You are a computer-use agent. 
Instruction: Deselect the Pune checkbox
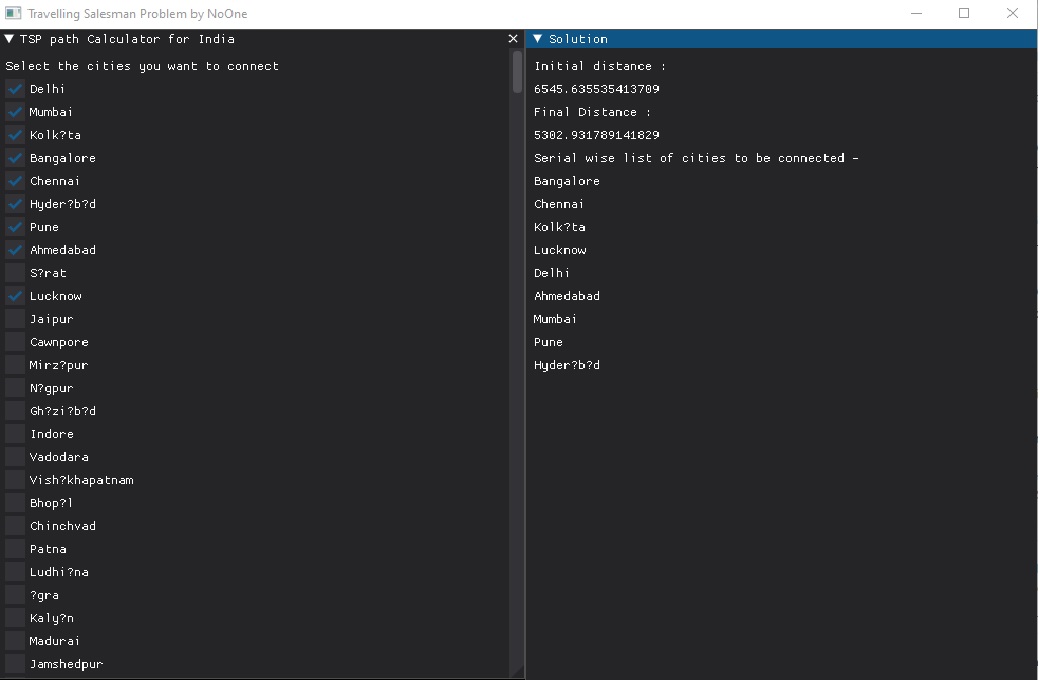(13, 227)
